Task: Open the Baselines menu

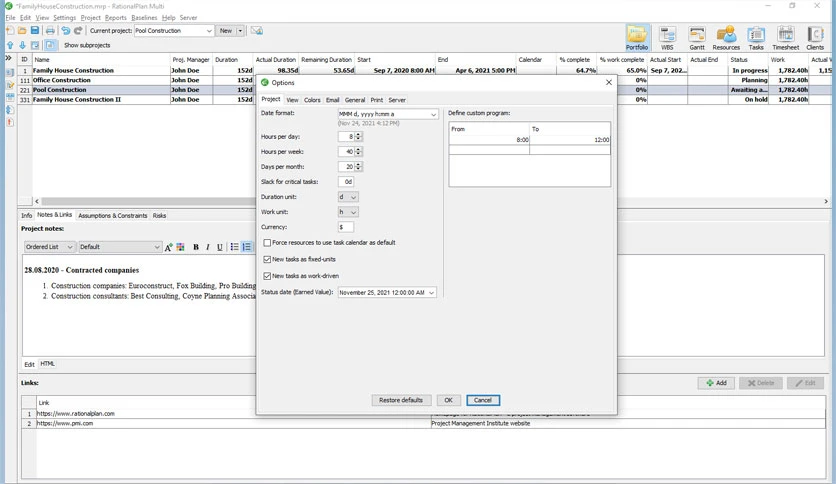Action: tap(144, 18)
